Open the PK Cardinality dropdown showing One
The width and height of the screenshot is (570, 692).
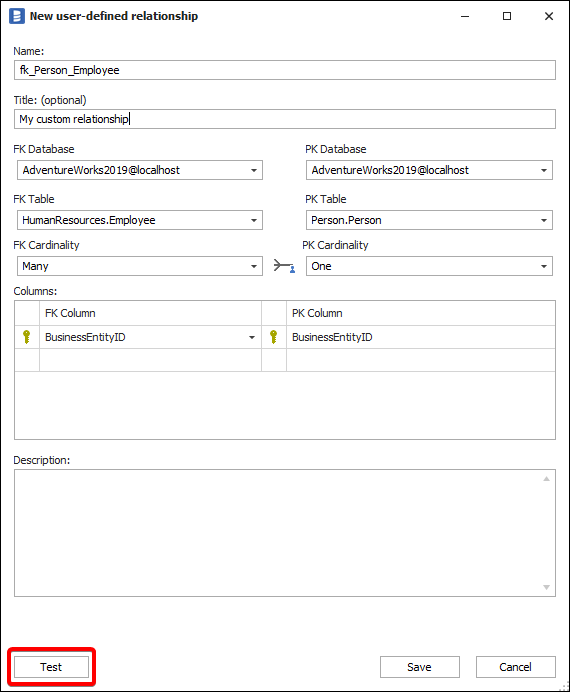pyautogui.click(x=429, y=266)
